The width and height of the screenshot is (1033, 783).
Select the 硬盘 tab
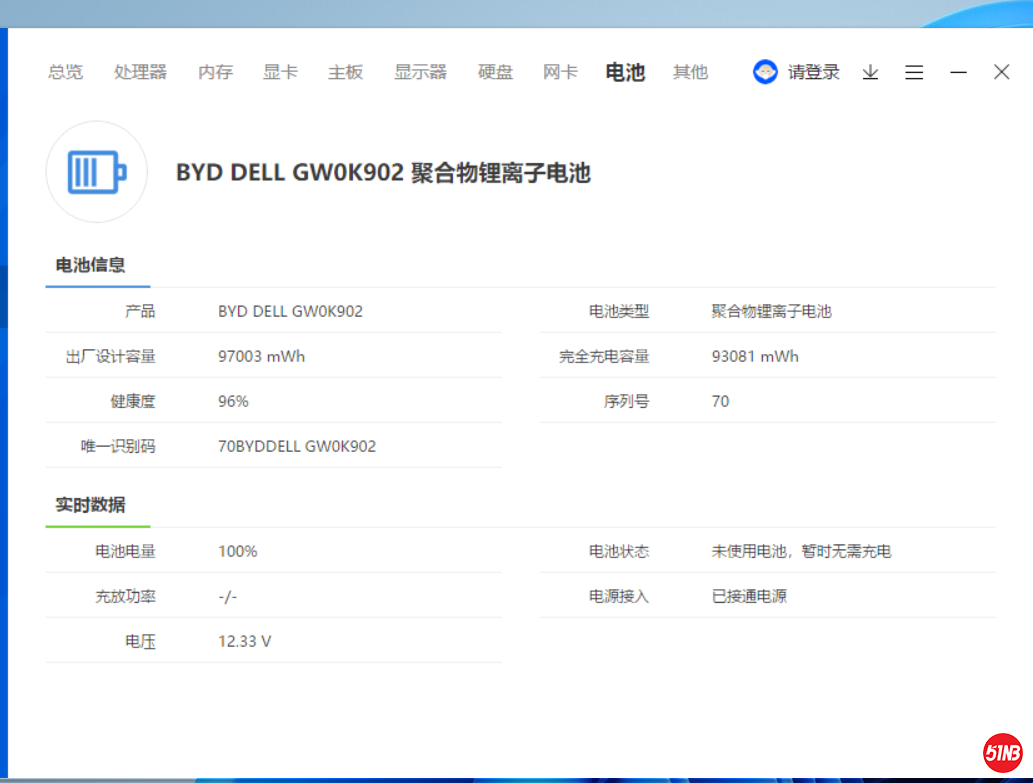pos(495,72)
